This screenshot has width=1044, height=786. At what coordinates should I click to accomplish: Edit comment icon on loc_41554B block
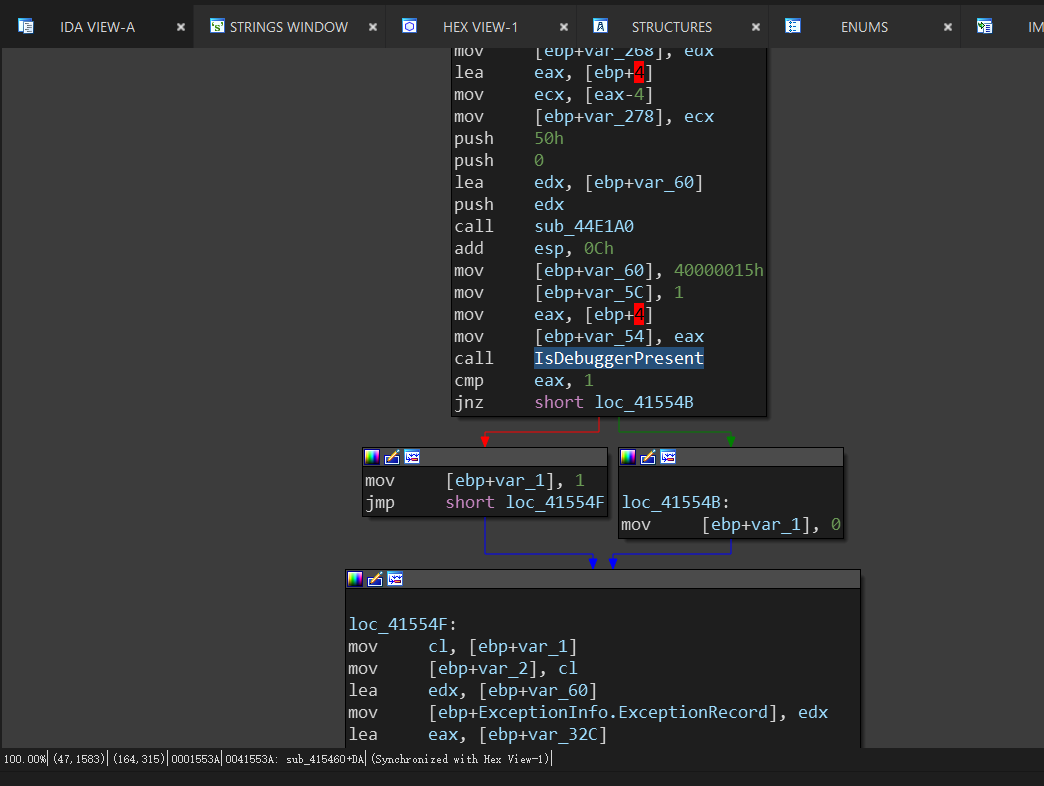648,457
